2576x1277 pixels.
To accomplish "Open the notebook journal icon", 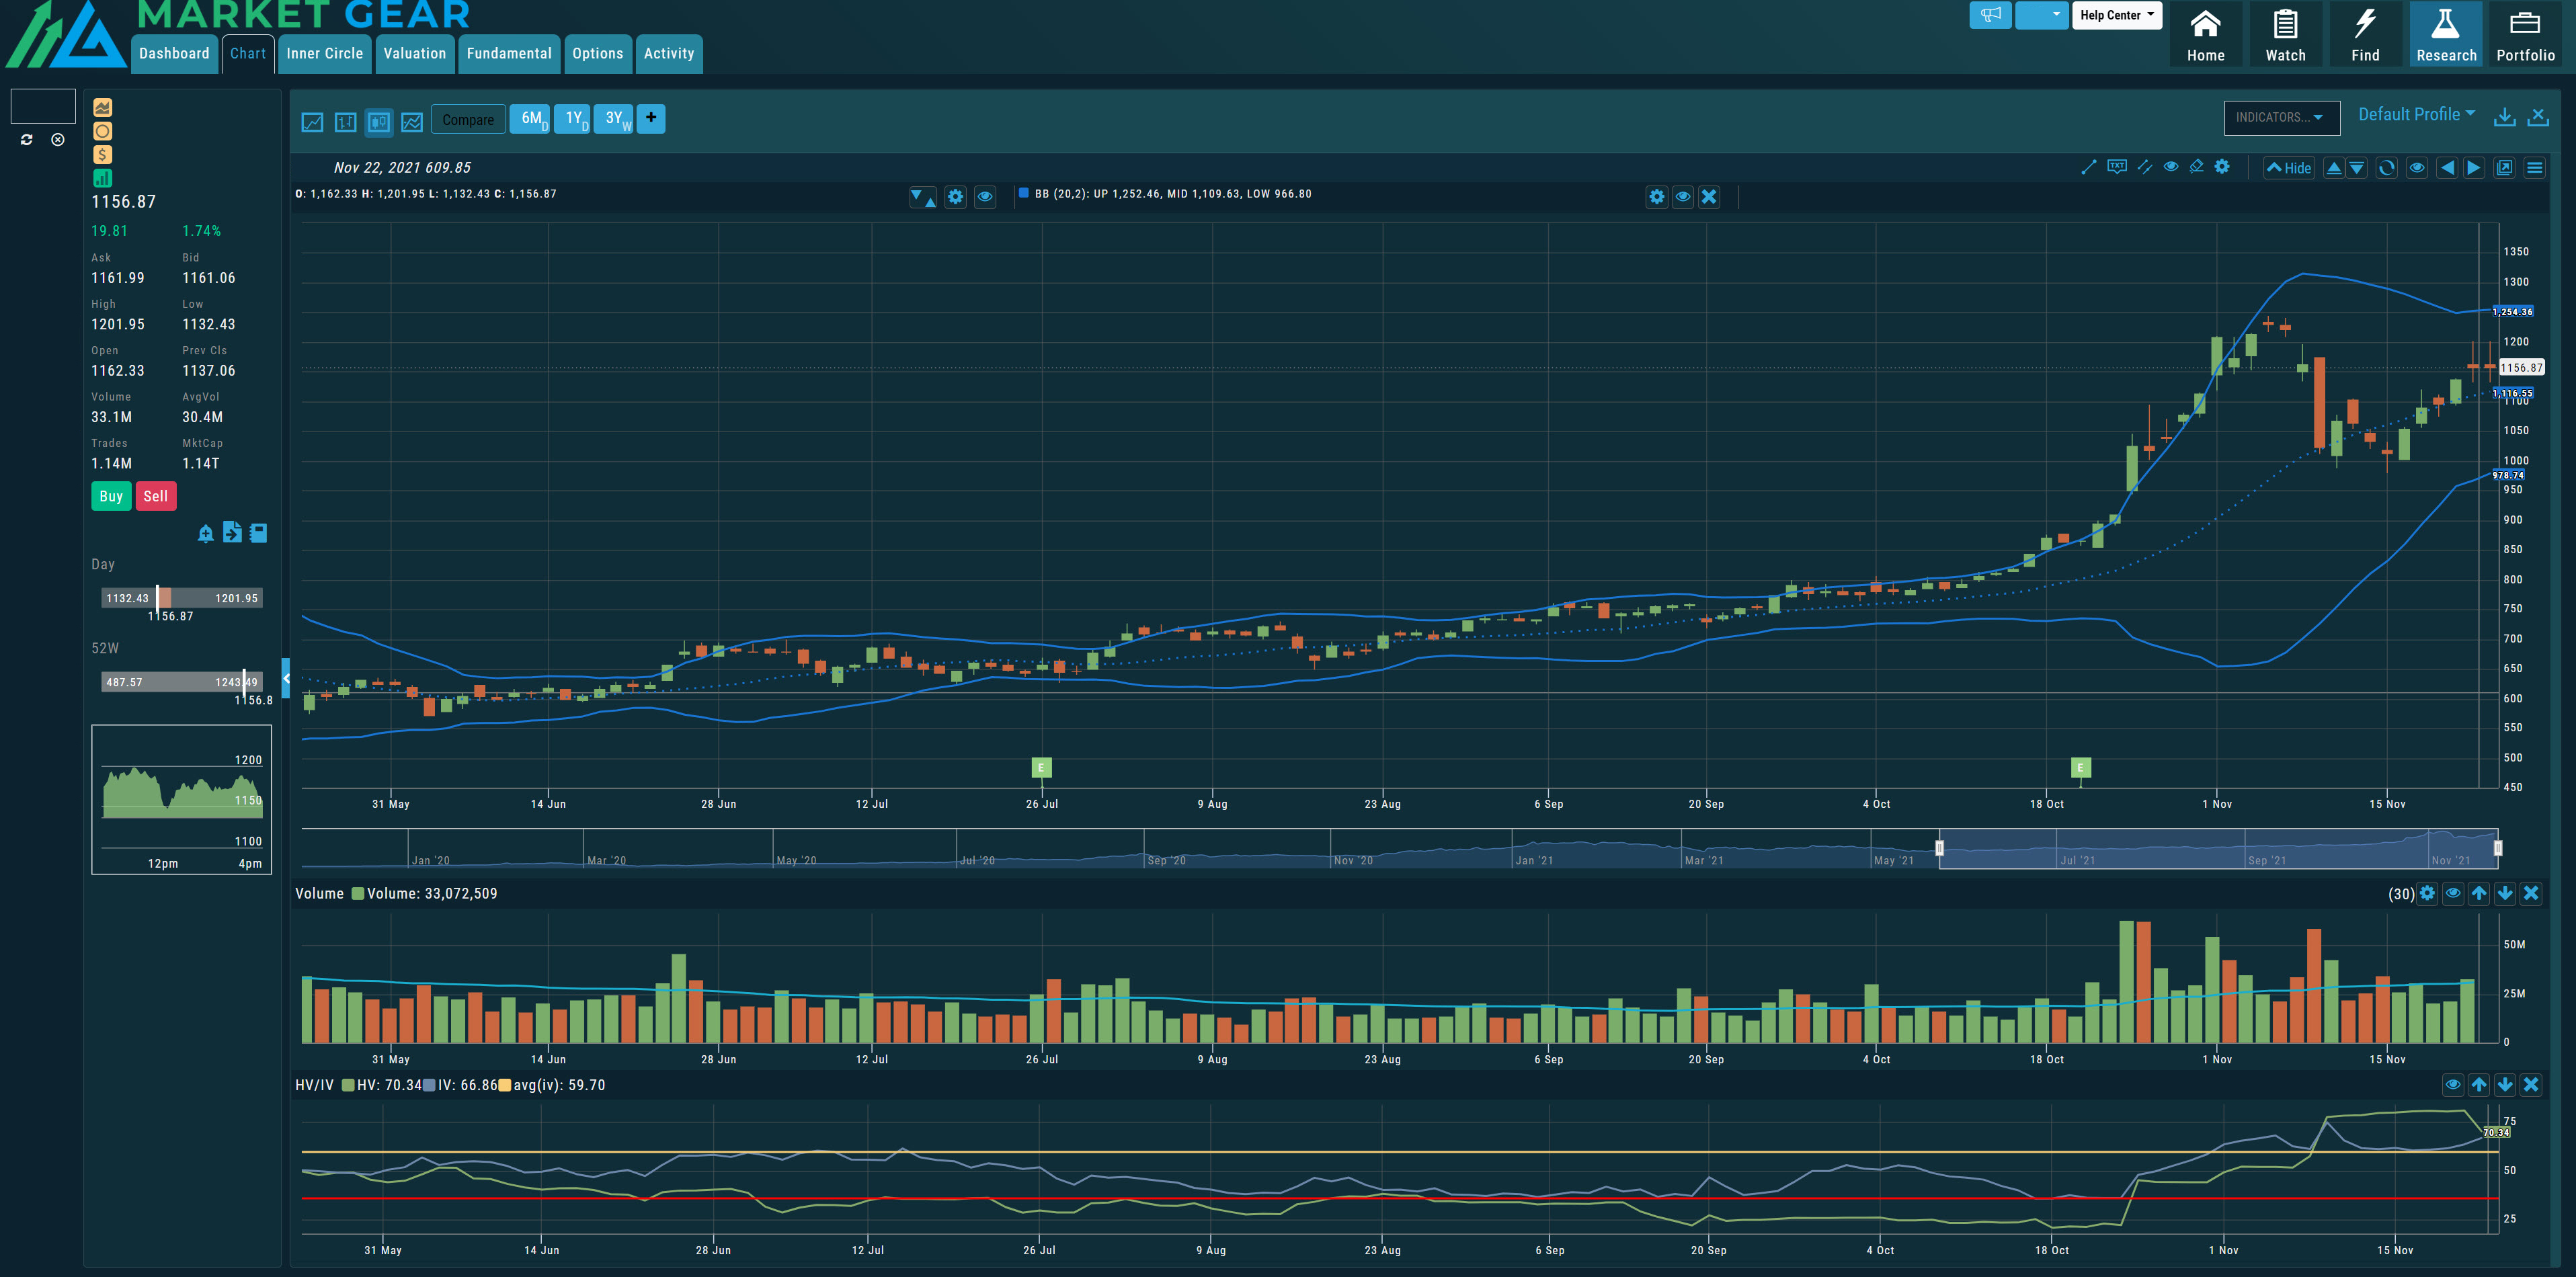I will click(258, 533).
